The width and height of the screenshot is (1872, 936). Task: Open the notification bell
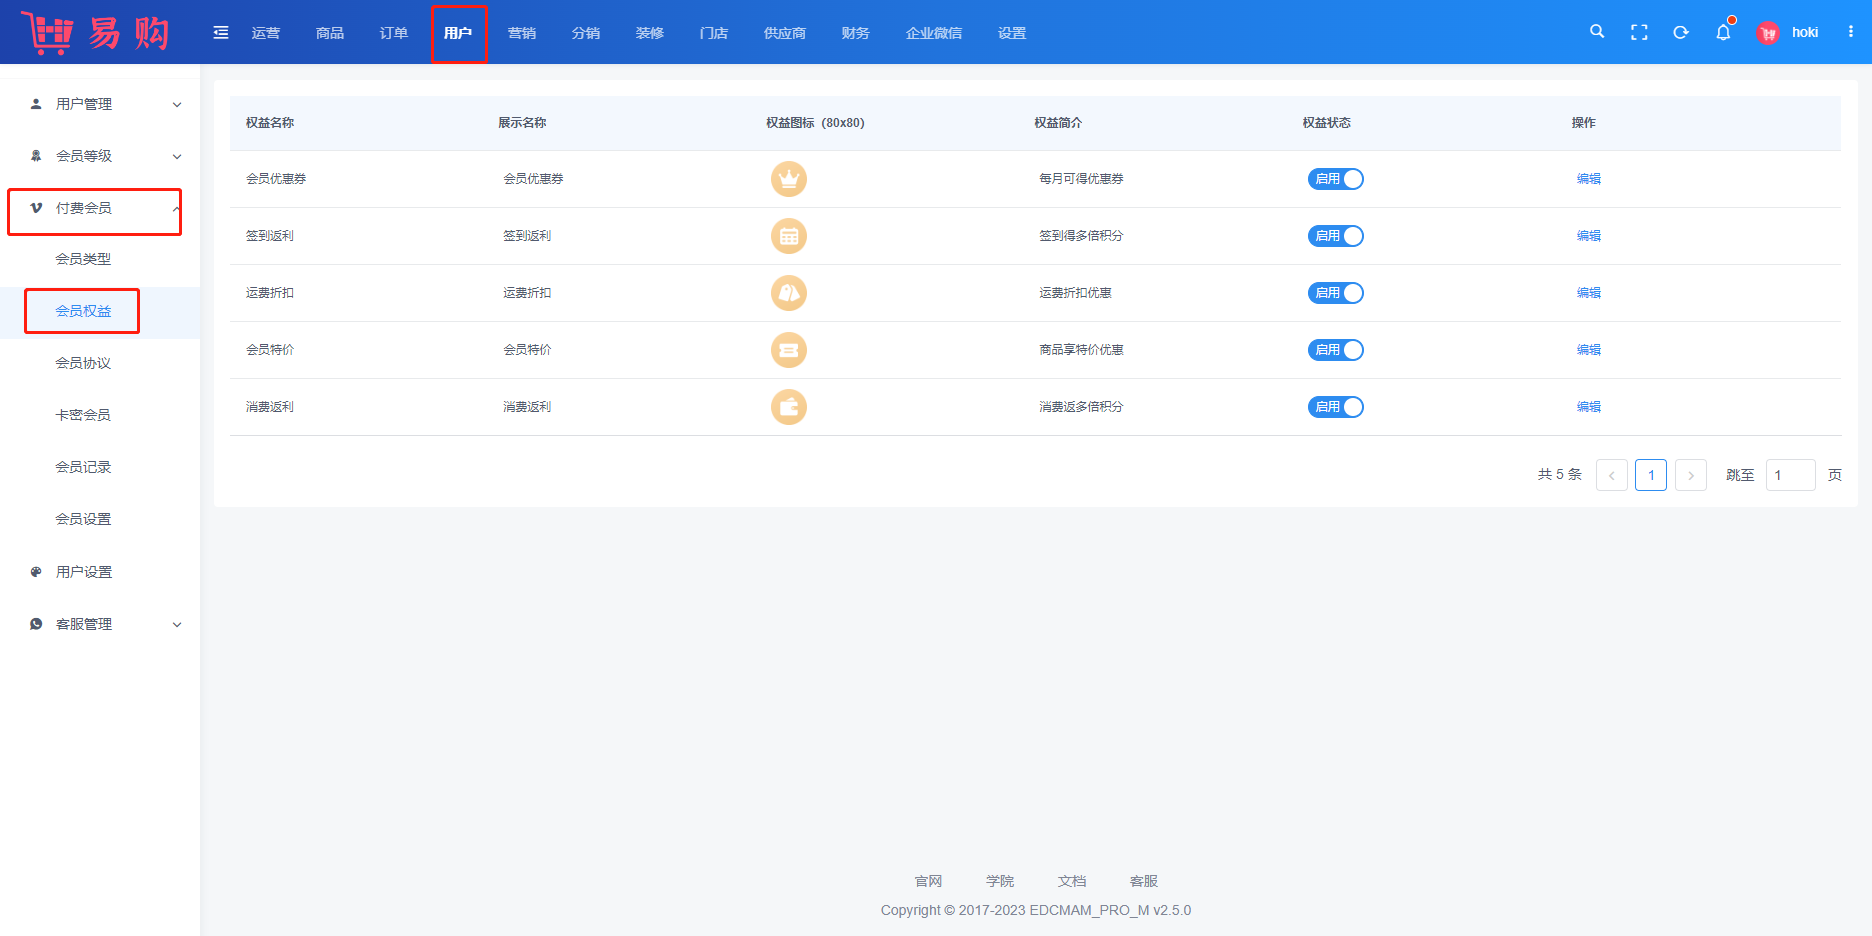tap(1723, 32)
